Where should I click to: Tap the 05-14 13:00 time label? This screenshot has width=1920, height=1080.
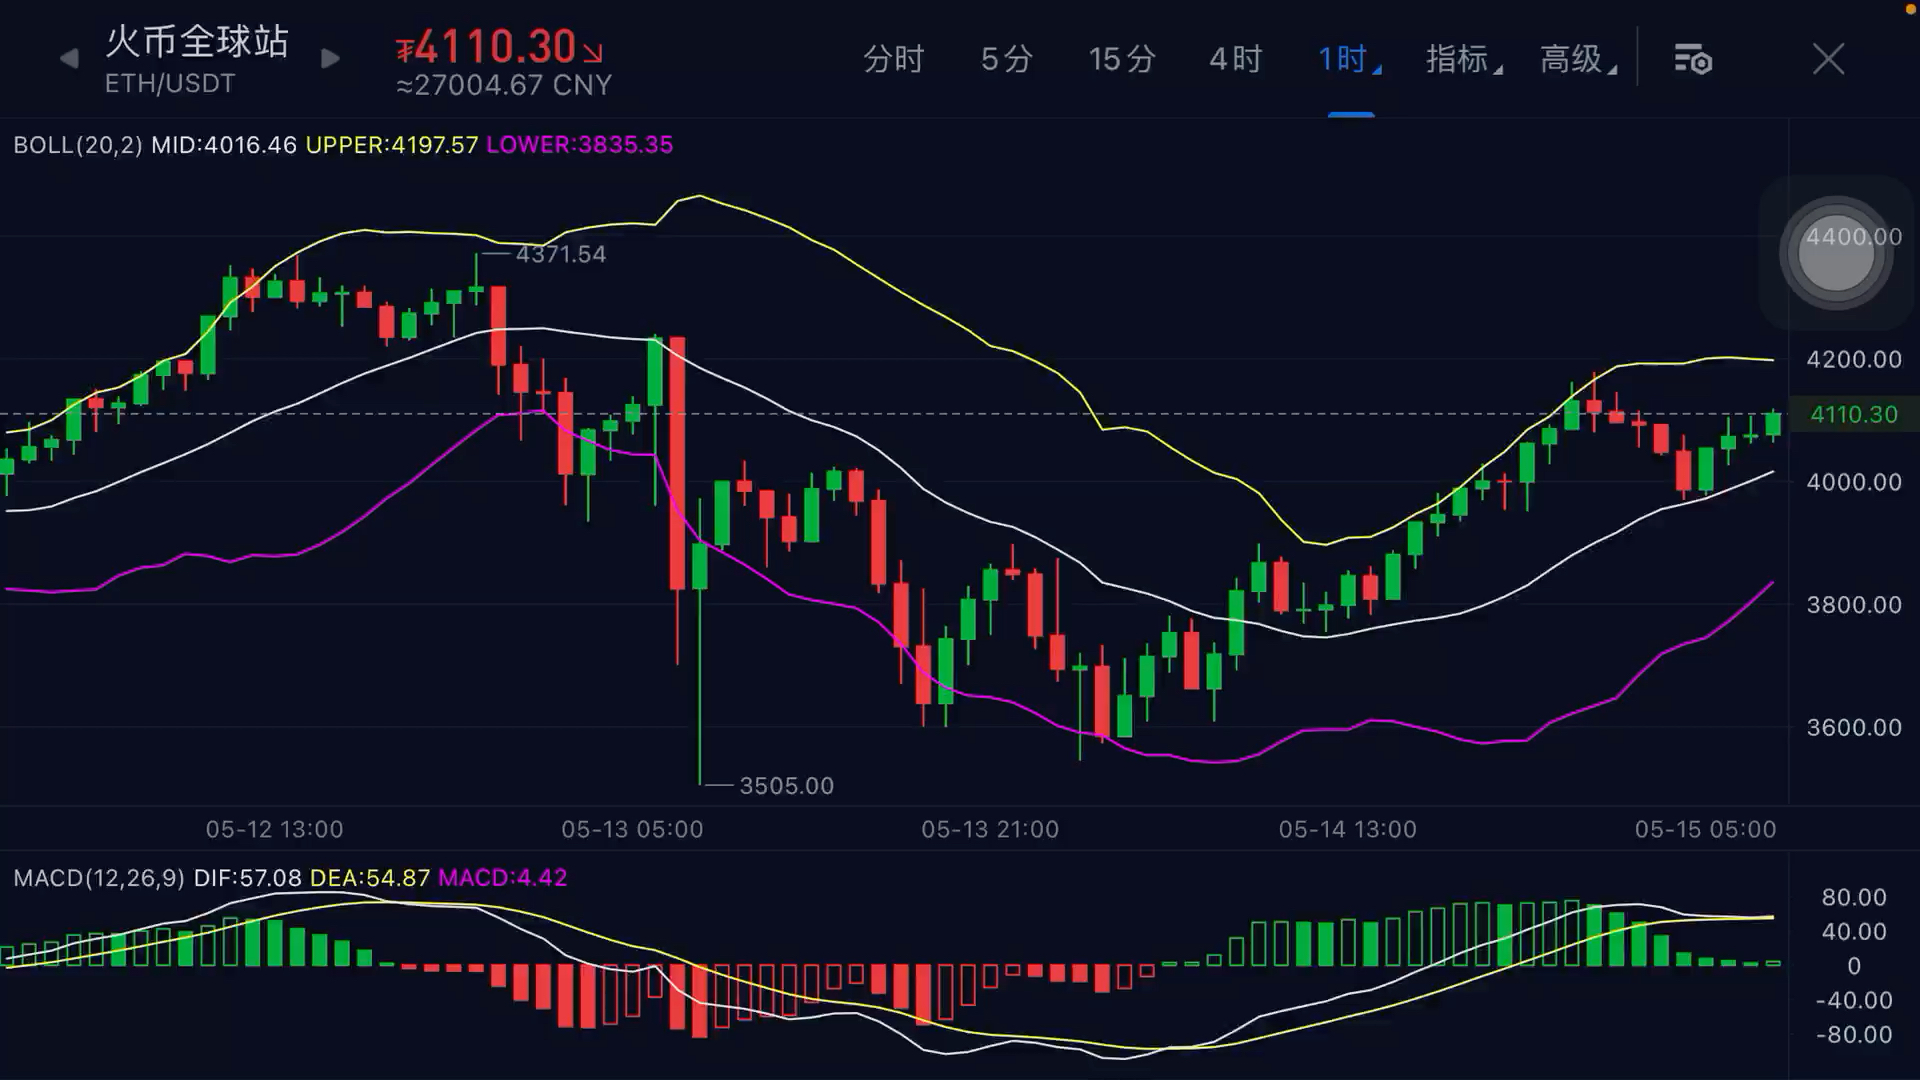[1348, 829]
